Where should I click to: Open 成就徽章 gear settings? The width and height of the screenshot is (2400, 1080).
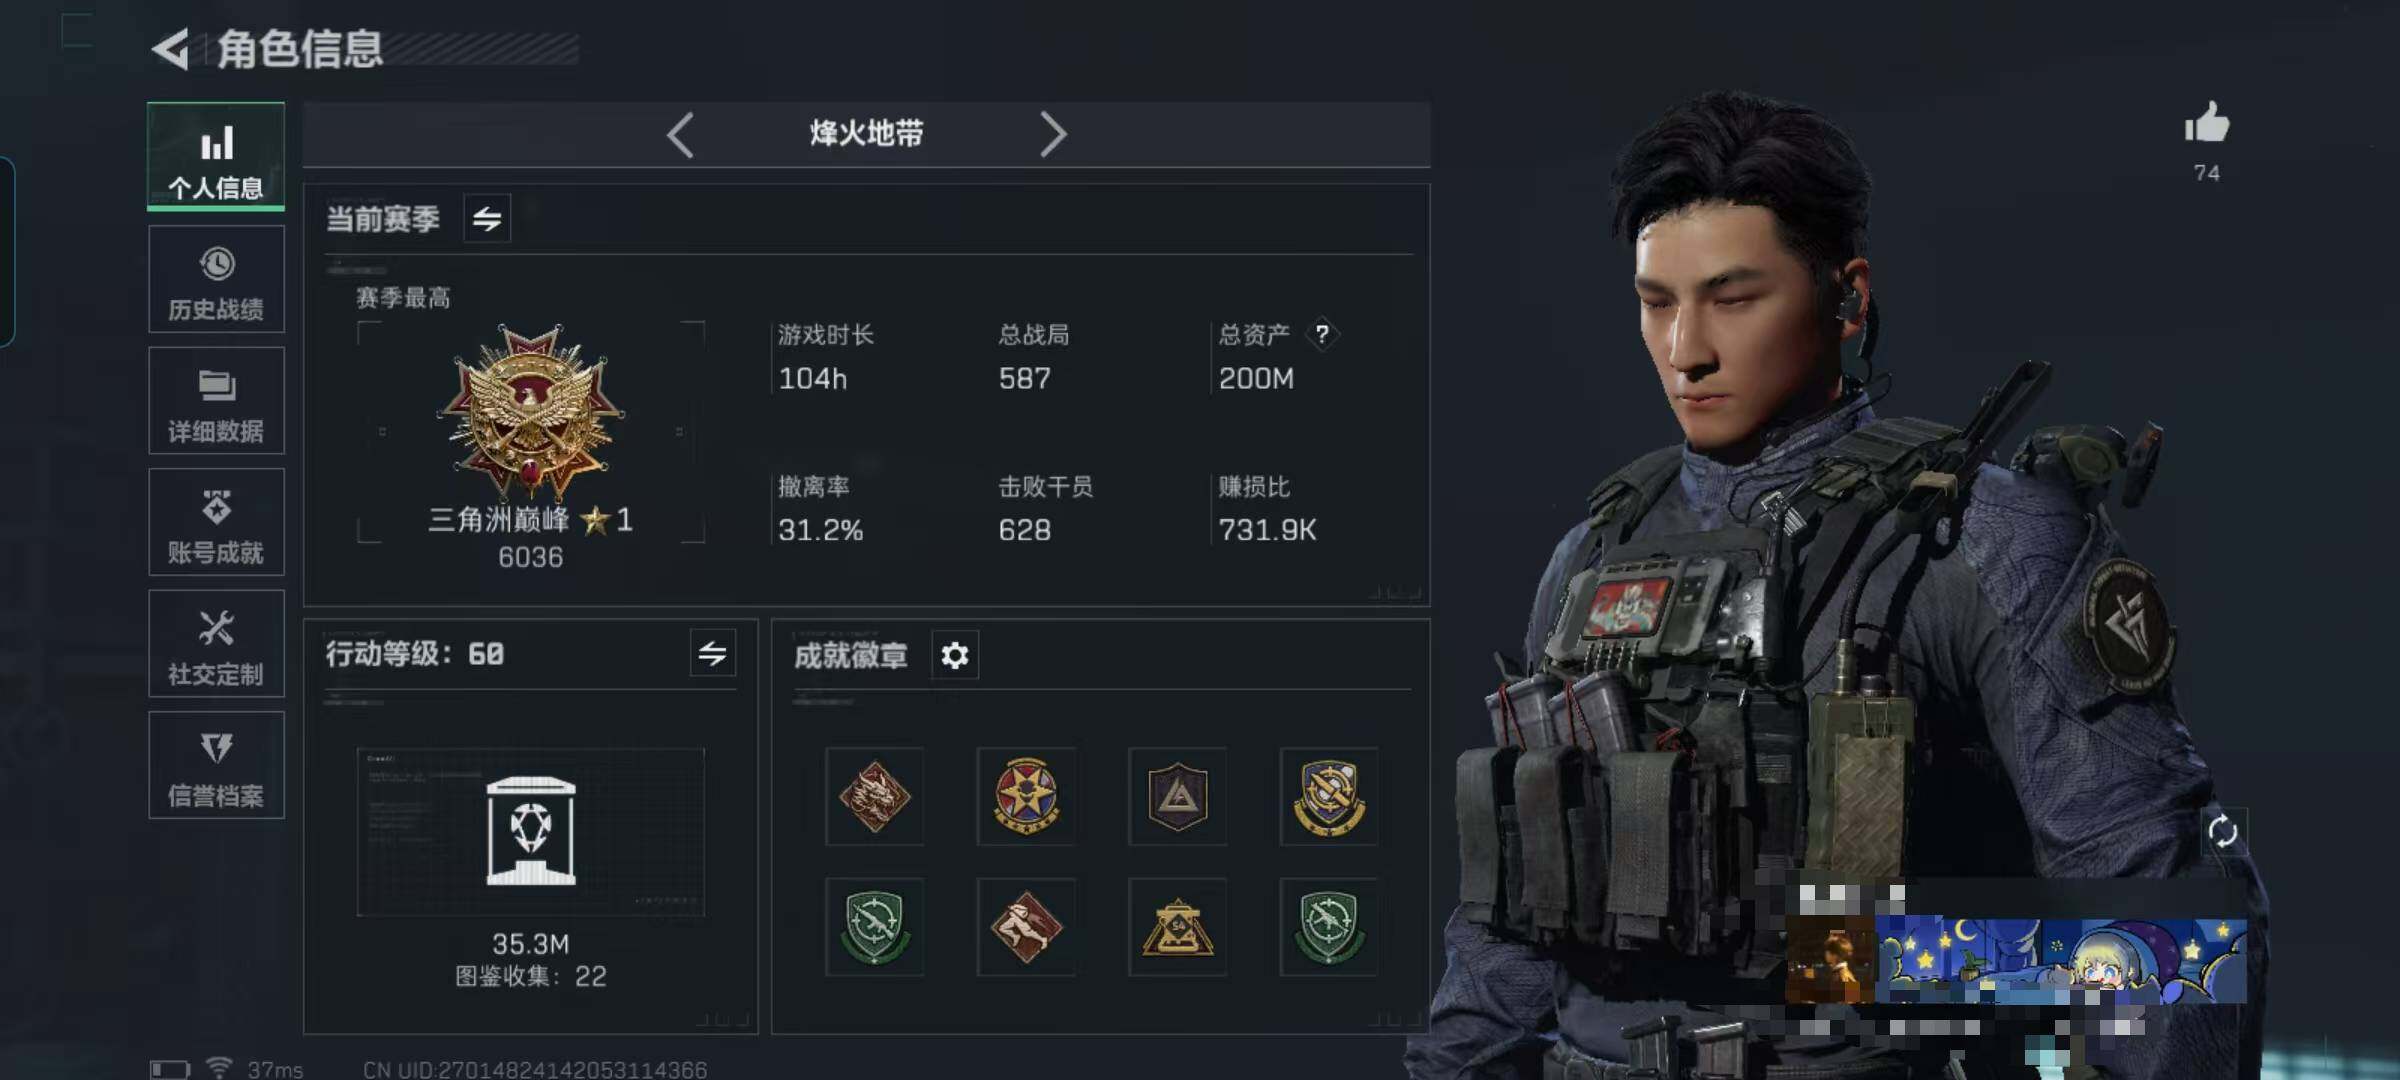coord(955,655)
